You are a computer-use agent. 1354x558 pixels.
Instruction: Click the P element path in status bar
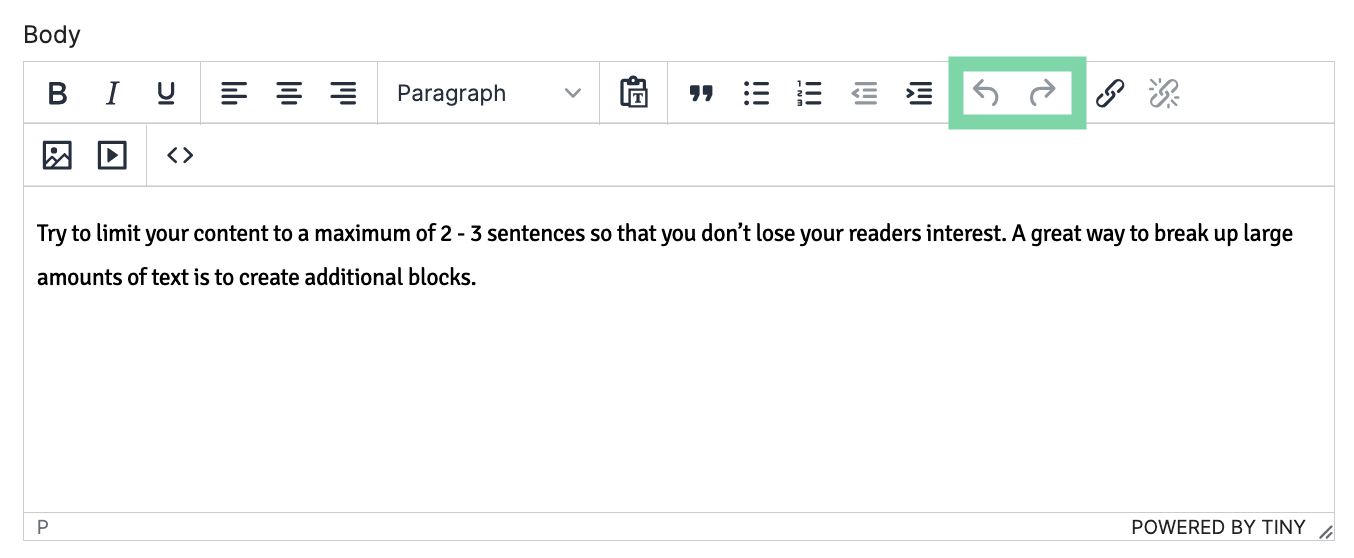click(x=43, y=527)
